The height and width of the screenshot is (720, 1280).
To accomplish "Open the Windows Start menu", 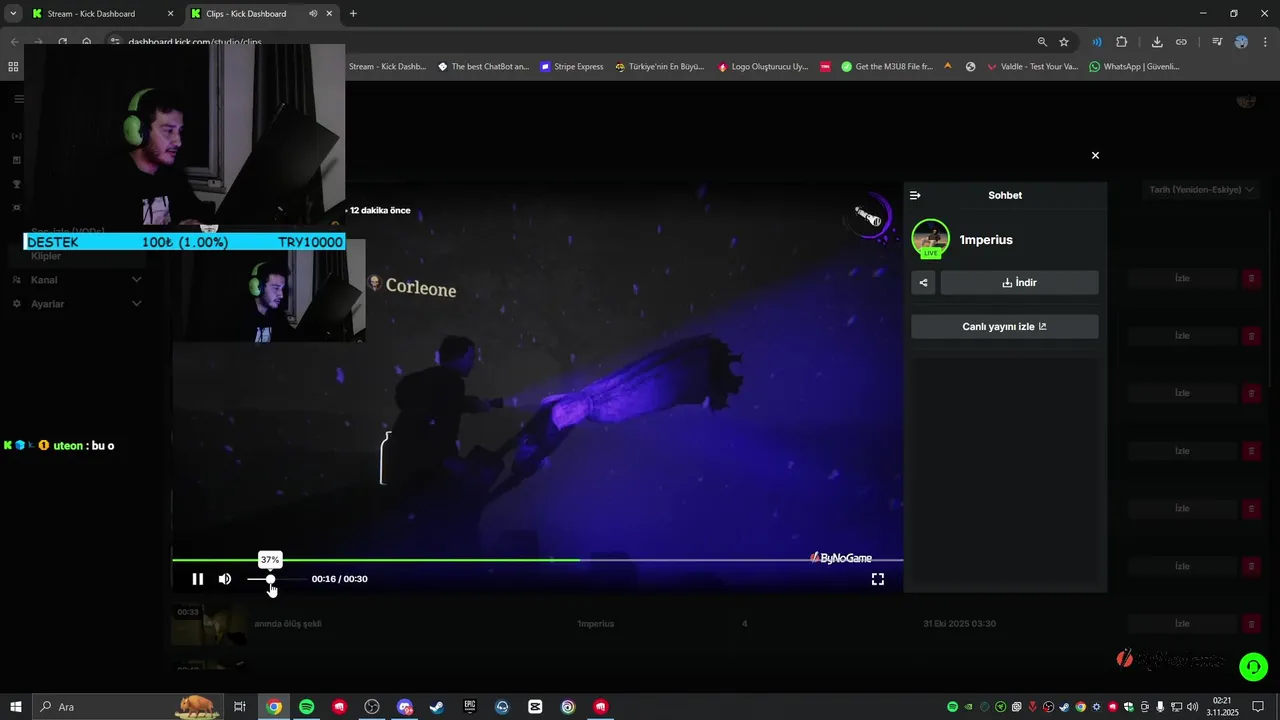I will [16, 707].
